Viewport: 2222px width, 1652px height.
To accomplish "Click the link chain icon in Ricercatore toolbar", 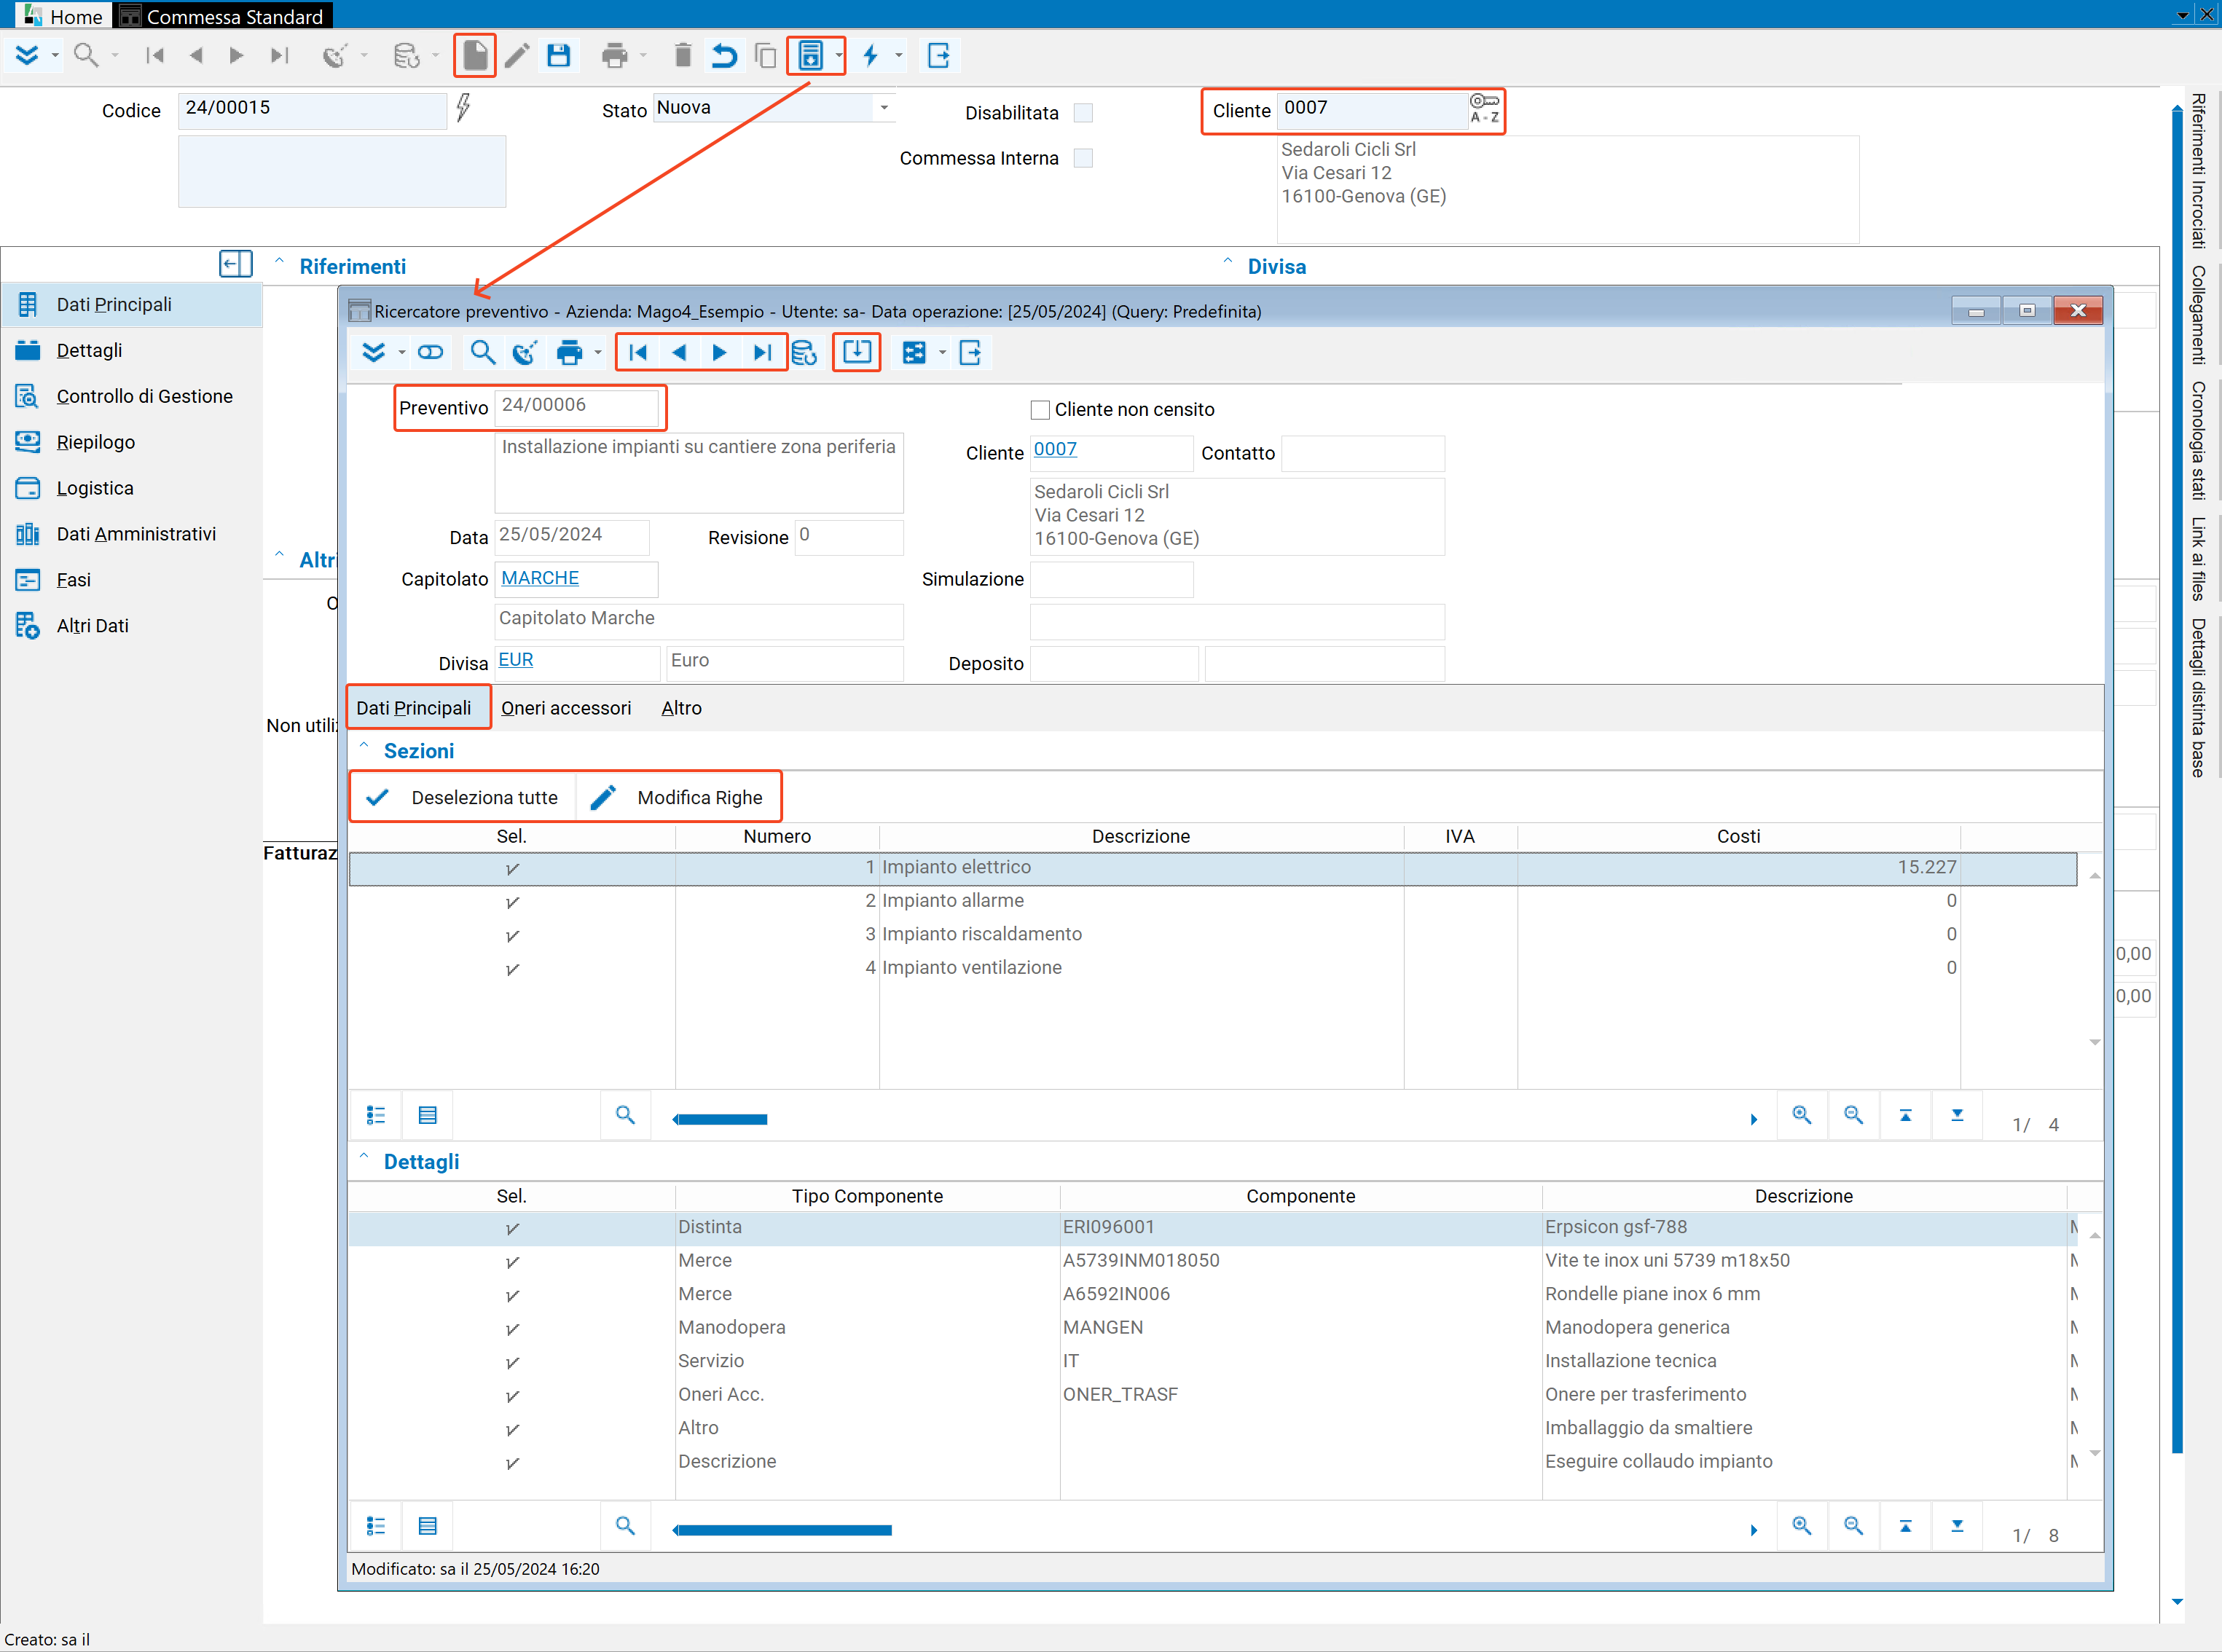I will 431,352.
